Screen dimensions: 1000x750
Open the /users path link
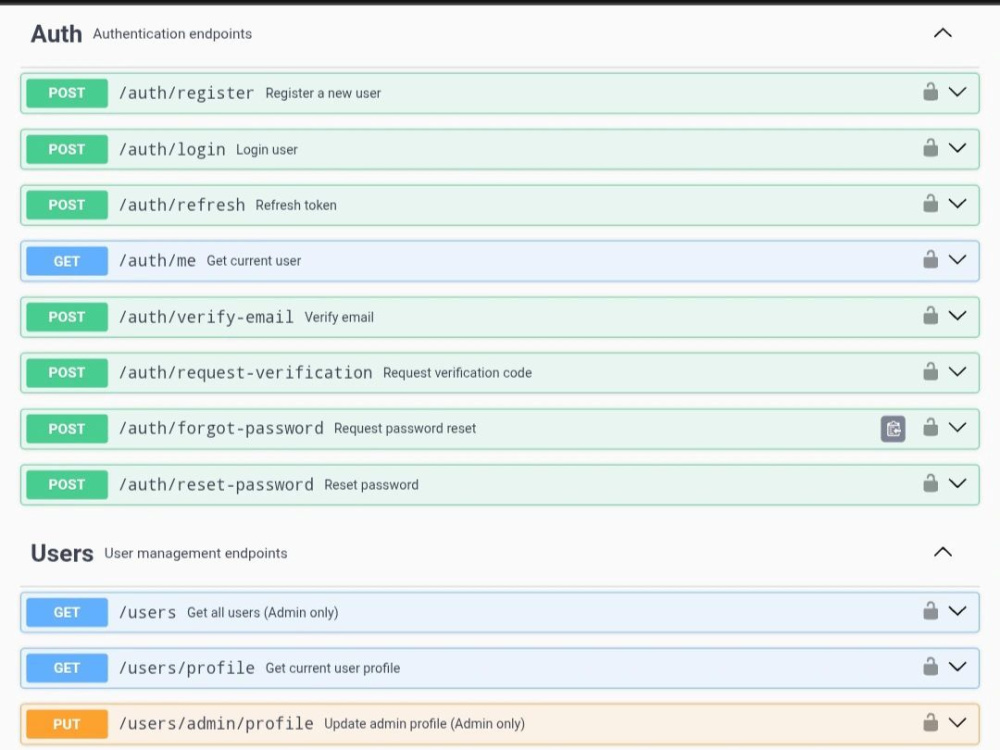(147, 612)
